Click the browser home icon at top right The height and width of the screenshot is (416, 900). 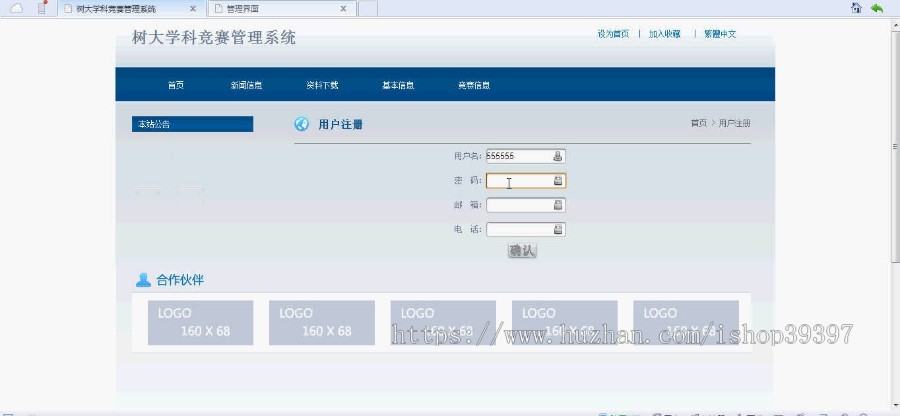click(856, 8)
